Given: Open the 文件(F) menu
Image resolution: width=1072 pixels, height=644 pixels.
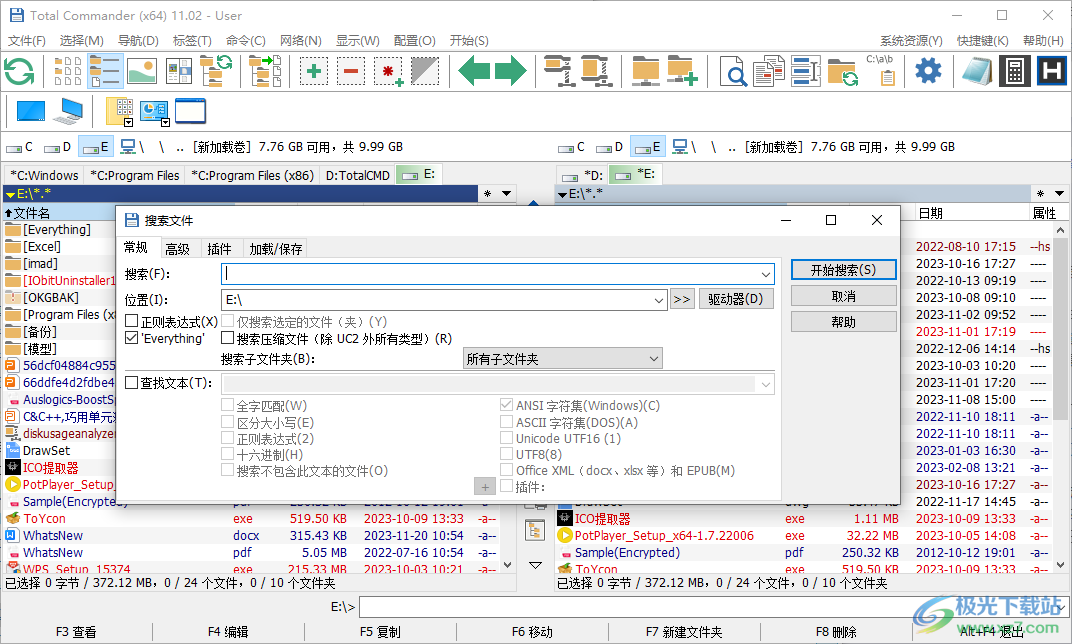Looking at the screenshot, I should pyautogui.click(x=27, y=41).
